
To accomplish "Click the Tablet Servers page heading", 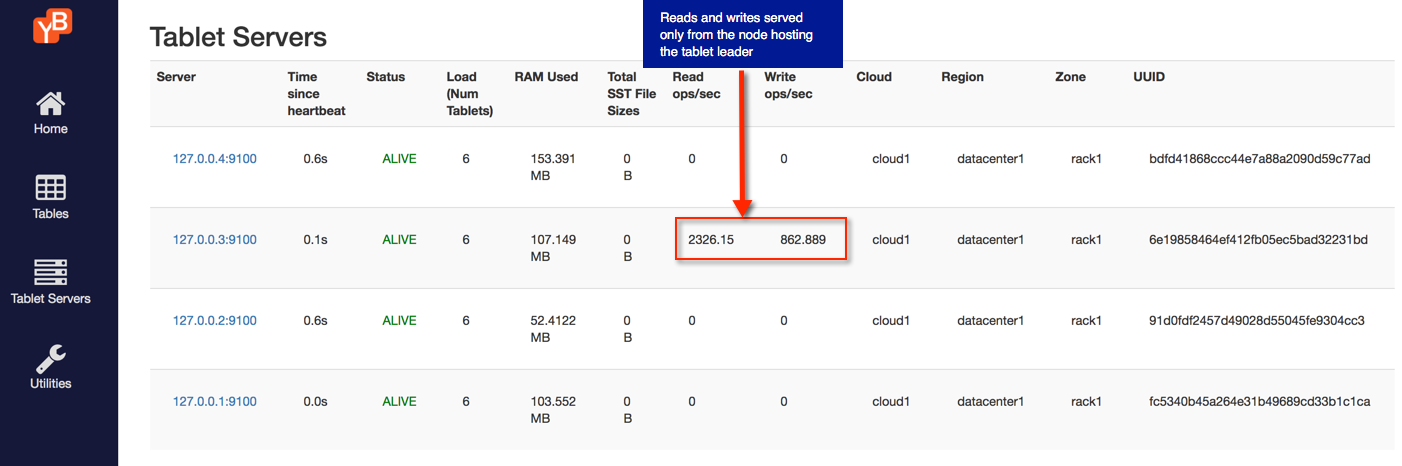I will pos(238,38).
